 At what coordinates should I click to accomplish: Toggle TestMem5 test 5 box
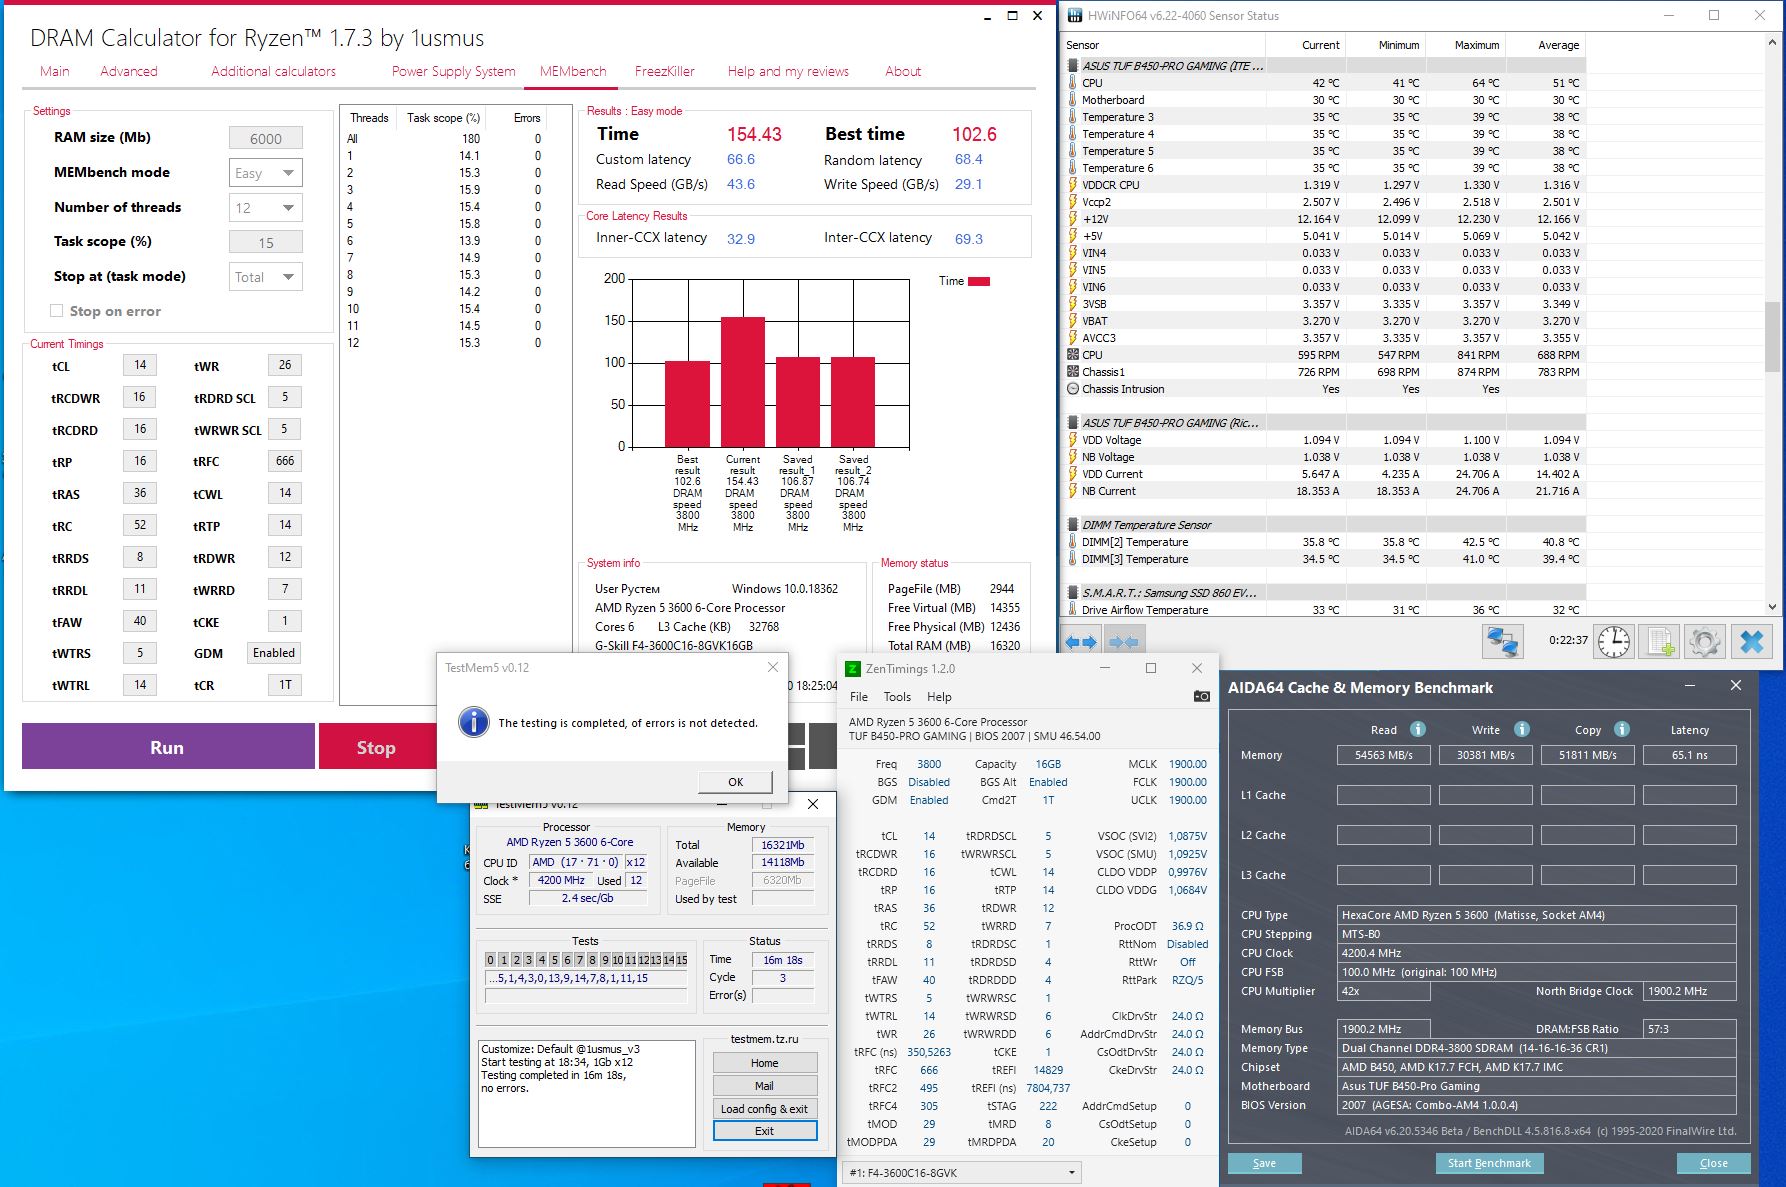pyautogui.click(x=554, y=960)
